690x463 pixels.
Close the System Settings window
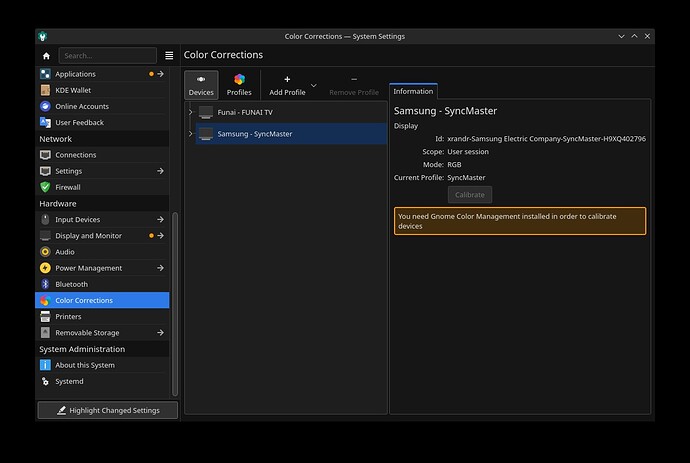coord(647,37)
